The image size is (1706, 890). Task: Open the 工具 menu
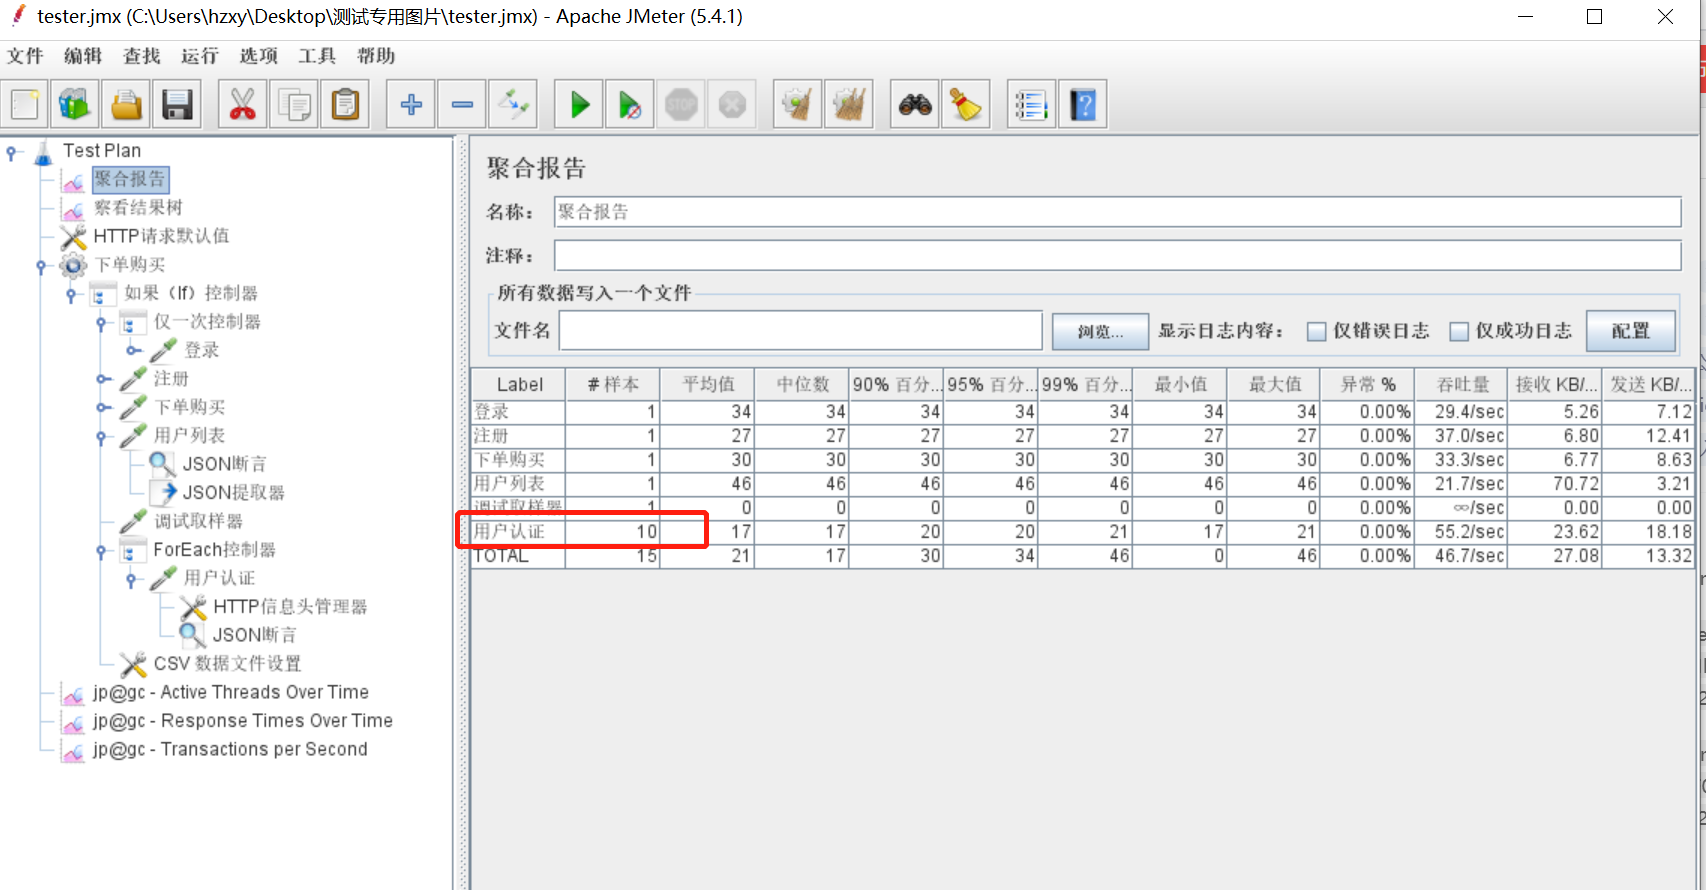coord(317,56)
